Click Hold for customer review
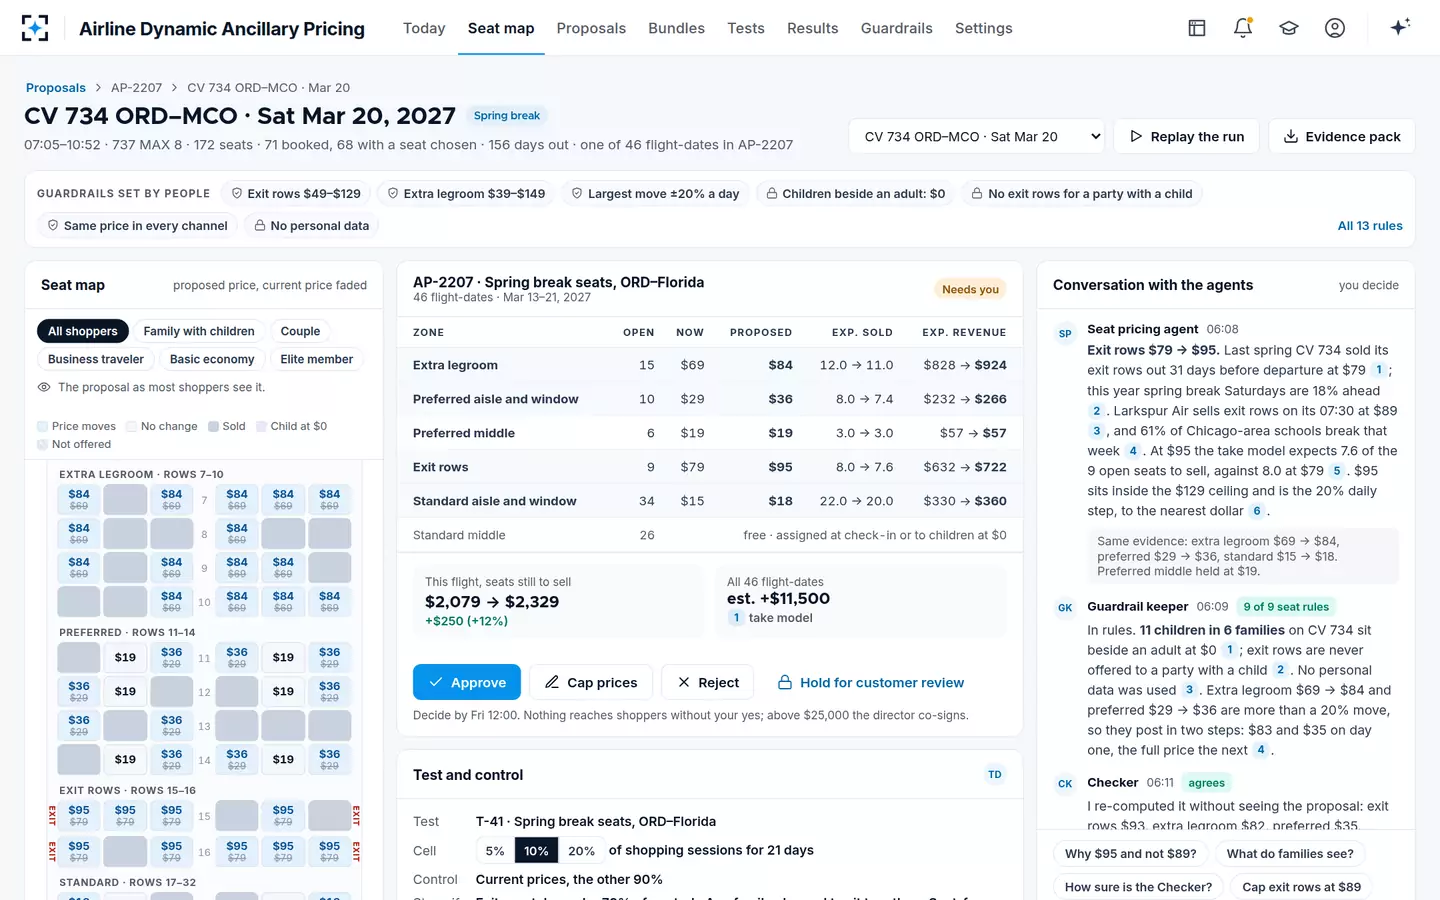 tap(870, 682)
